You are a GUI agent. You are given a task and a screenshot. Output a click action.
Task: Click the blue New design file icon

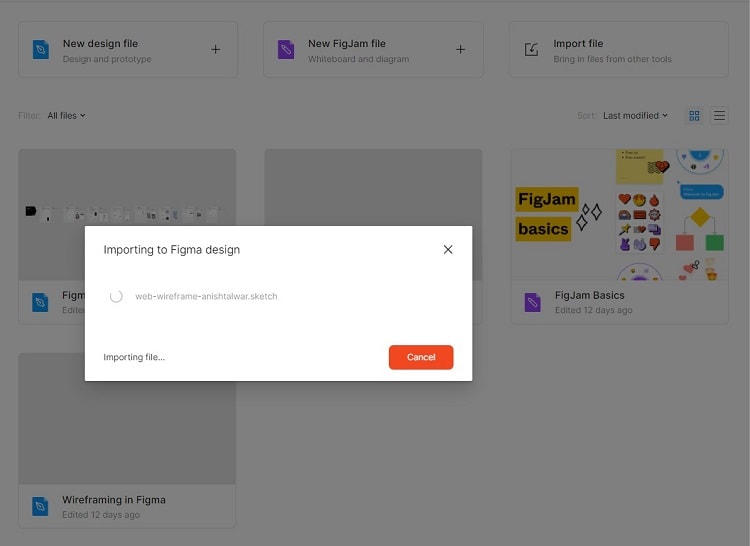click(41, 50)
